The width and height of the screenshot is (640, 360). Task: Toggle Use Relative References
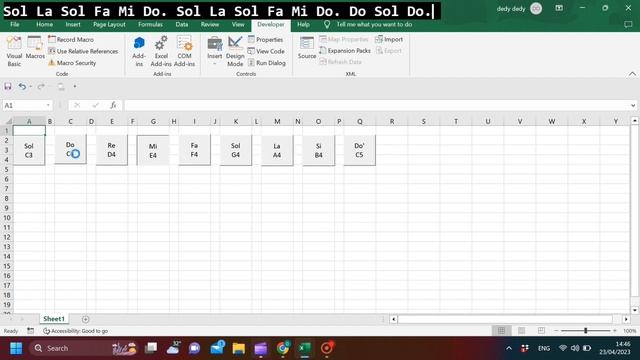(x=83, y=51)
